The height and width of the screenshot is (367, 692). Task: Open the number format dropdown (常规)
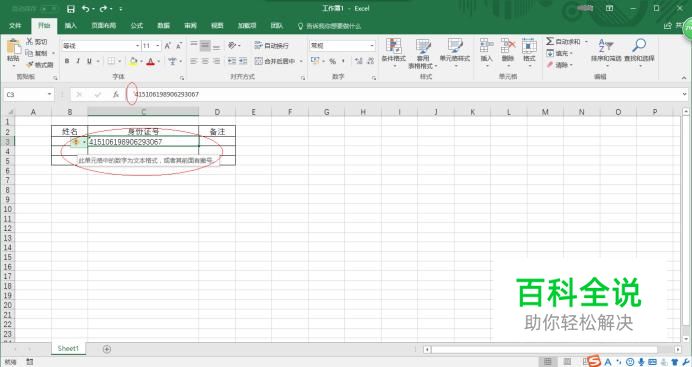tap(372, 45)
